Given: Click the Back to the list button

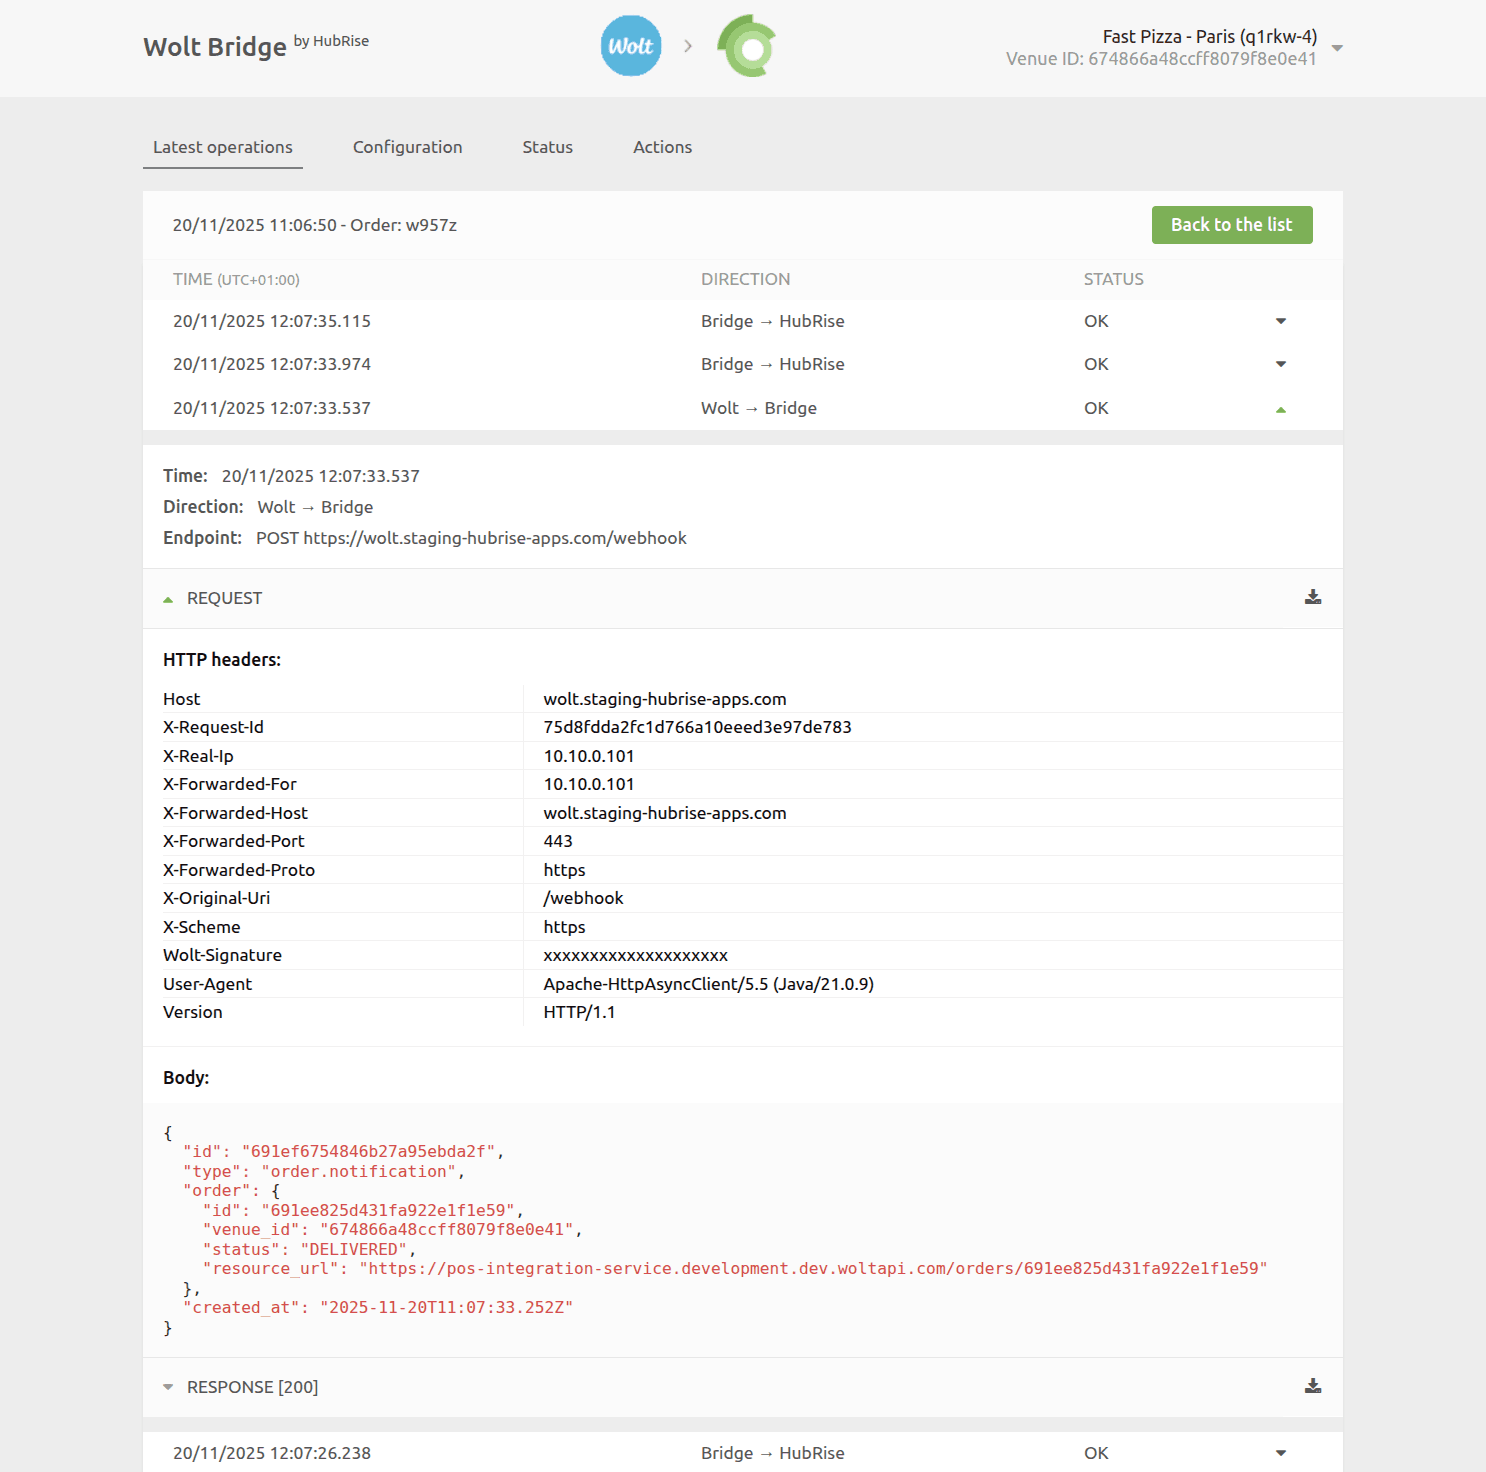Looking at the screenshot, I should (1232, 225).
